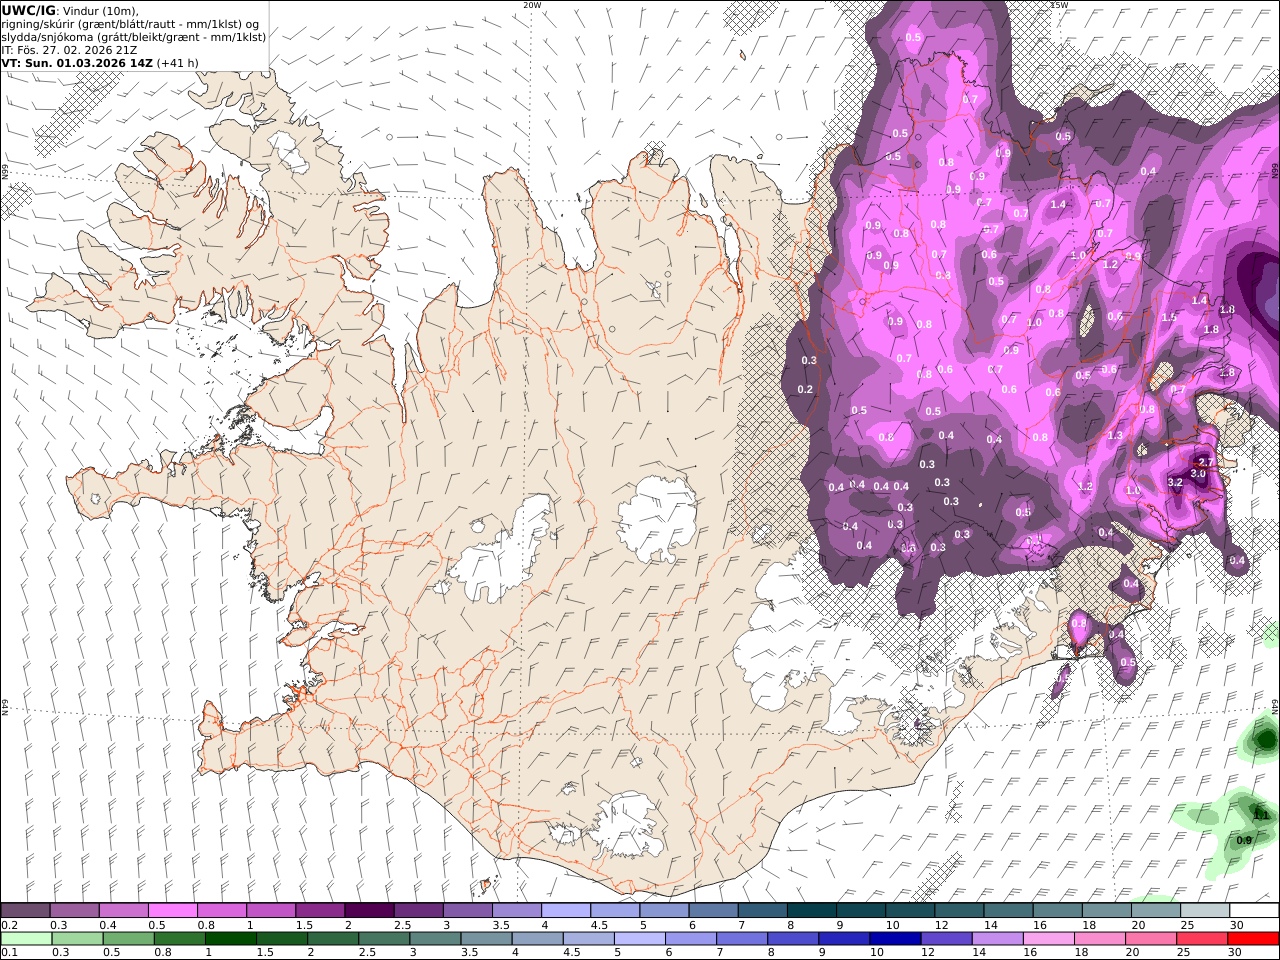Screen dimensions: 1280x960
Task: Click the '4.5' label under the snow legend
Action: (598, 925)
